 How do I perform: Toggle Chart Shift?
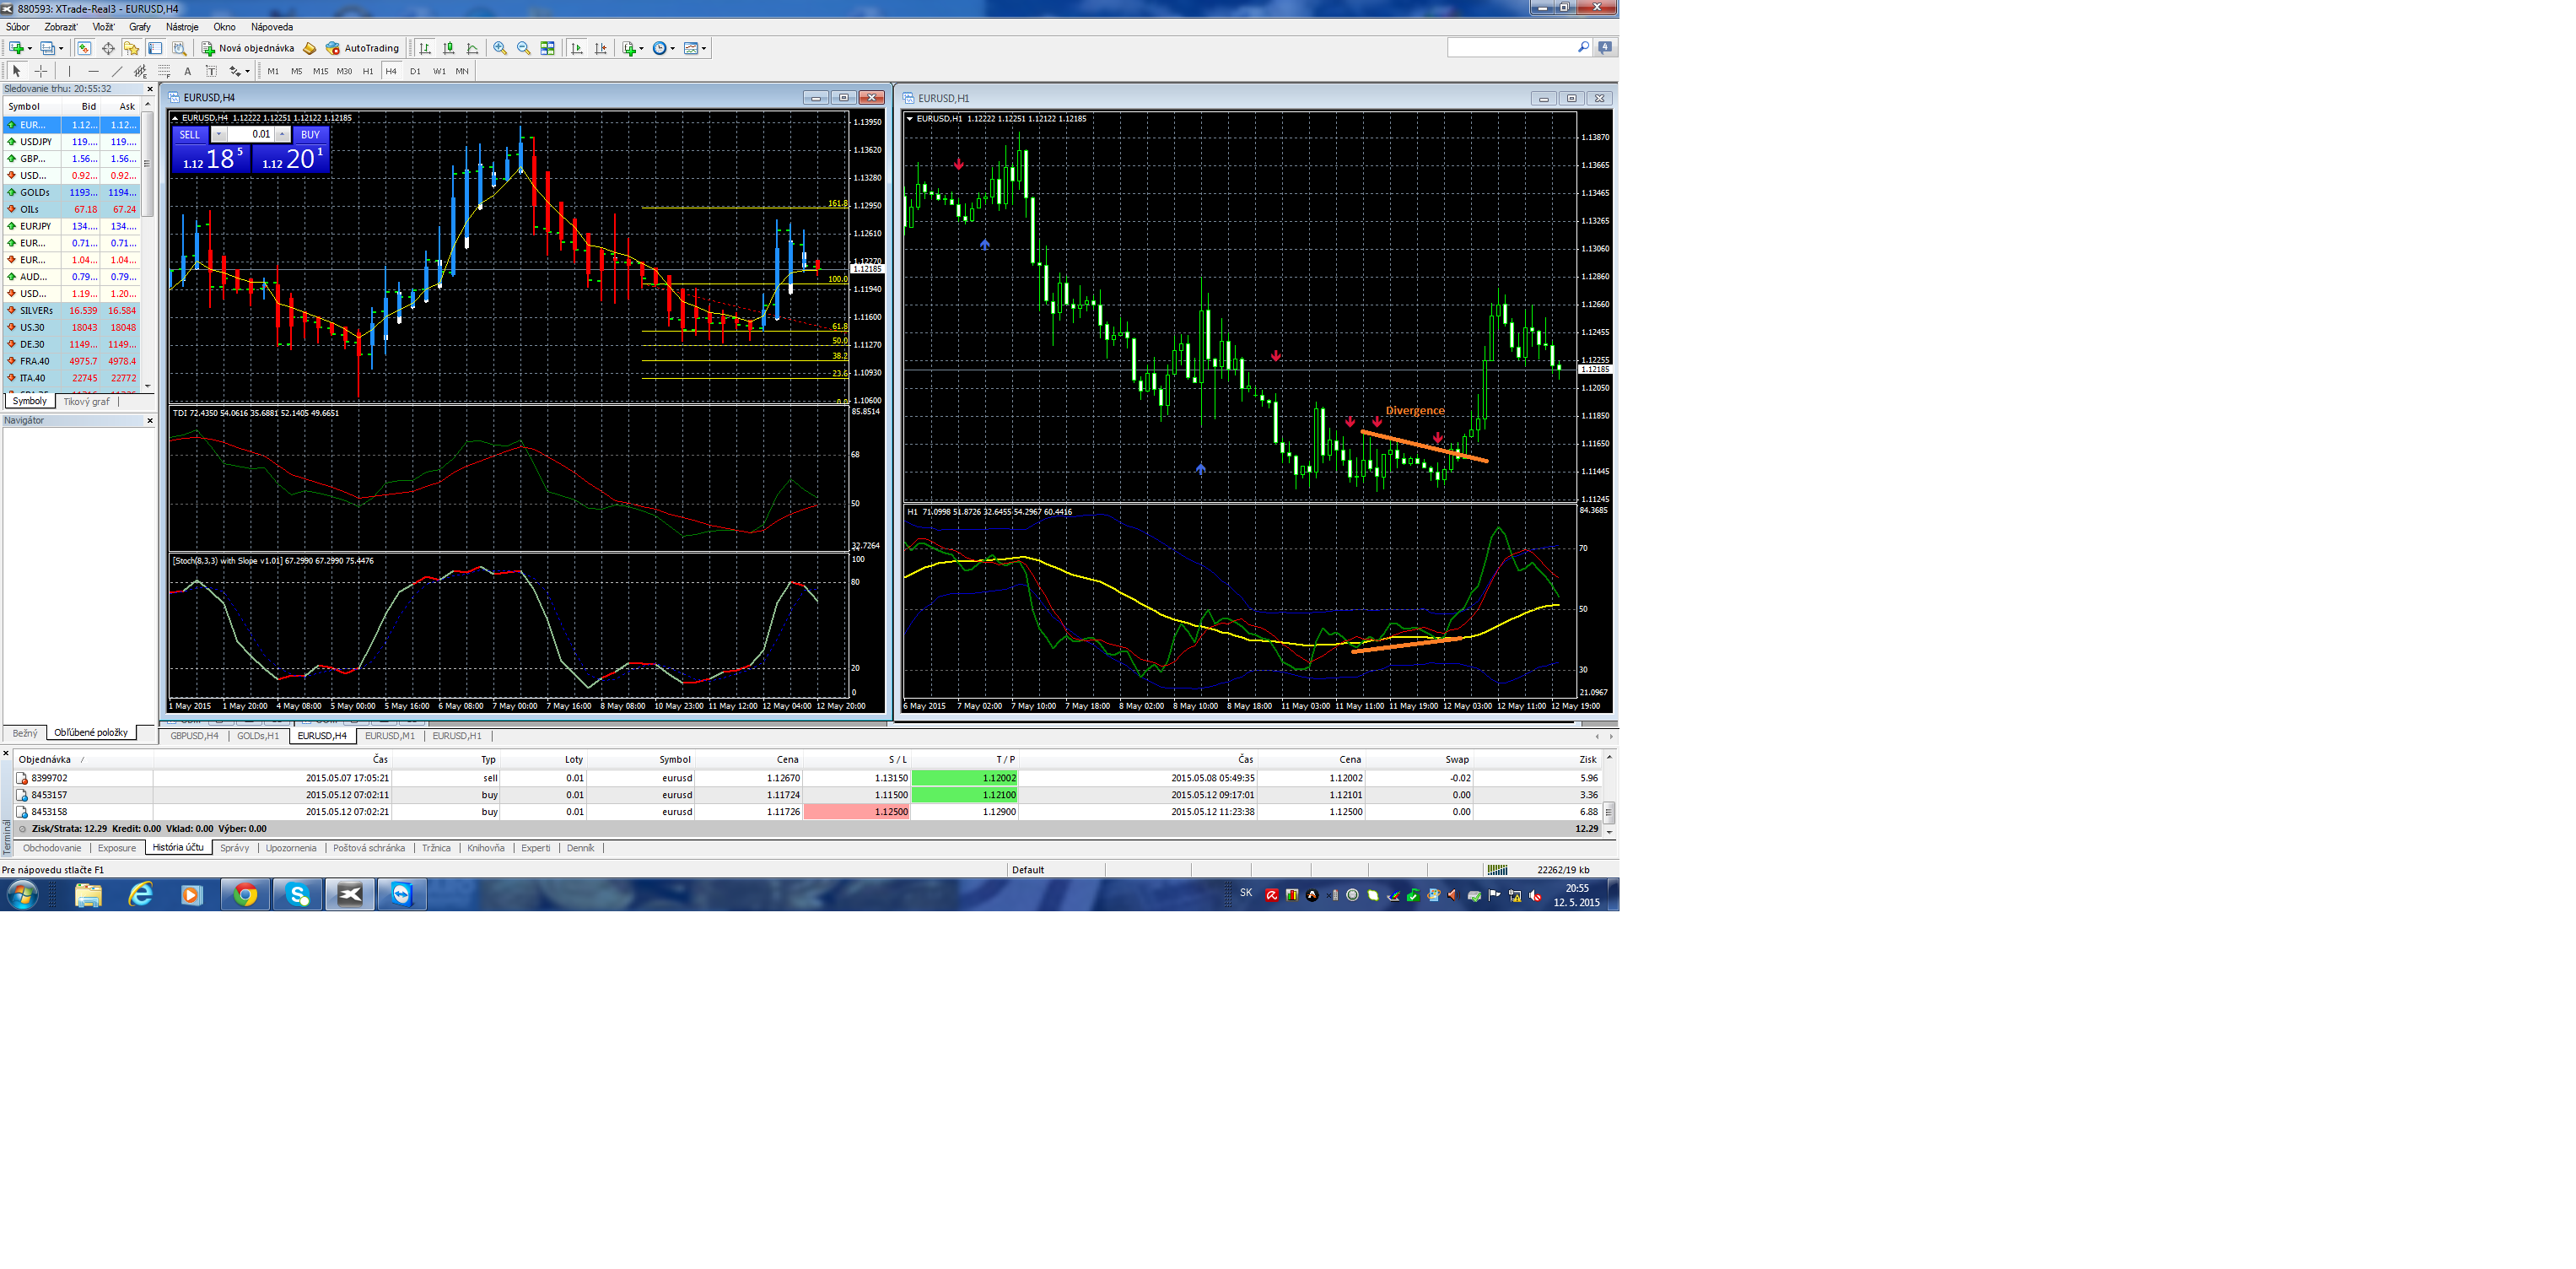coord(600,48)
